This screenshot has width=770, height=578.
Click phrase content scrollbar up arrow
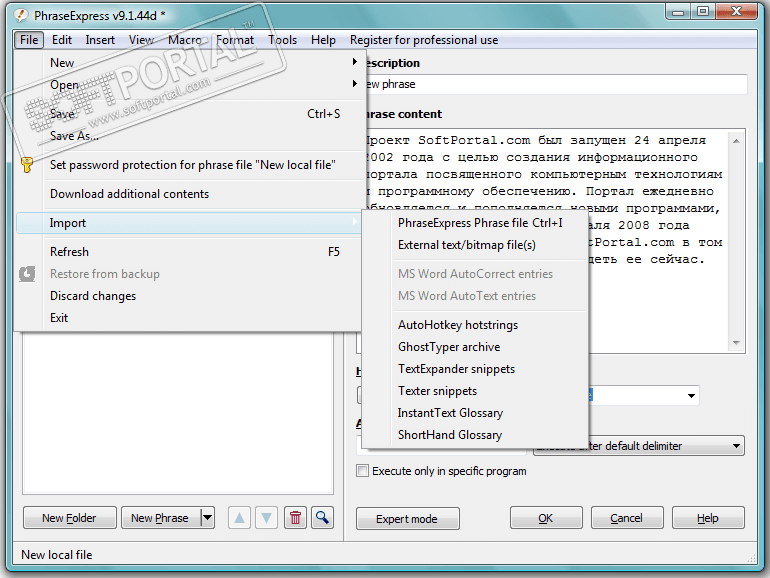coord(736,141)
